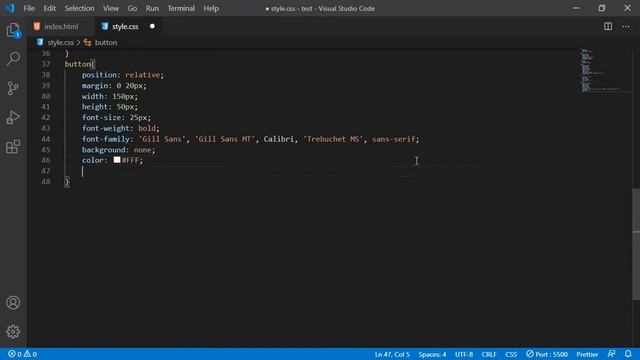Image resolution: width=640 pixels, height=360 pixels.
Task: Click the Port : 5500 live server indicator
Action: pyautogui.click(x=547, y=354)
